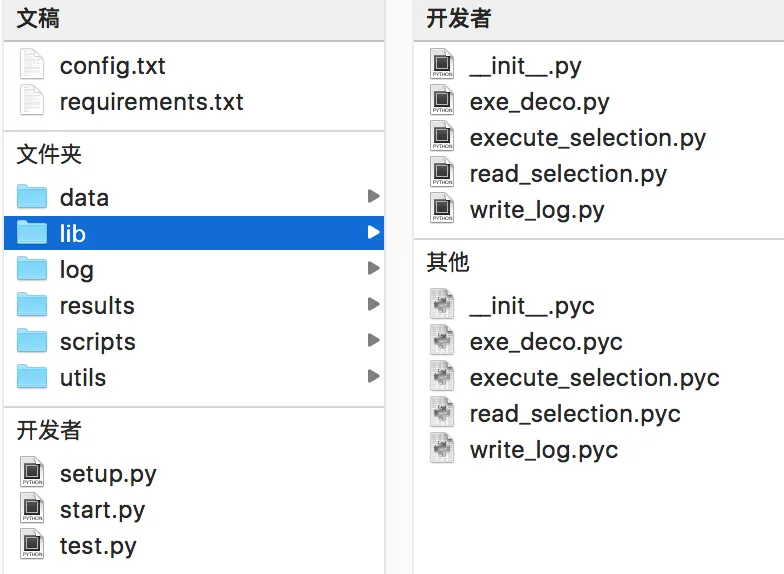Click the __init__.pyc compiled file icon

pyautogui.click(x=442, y=306)
